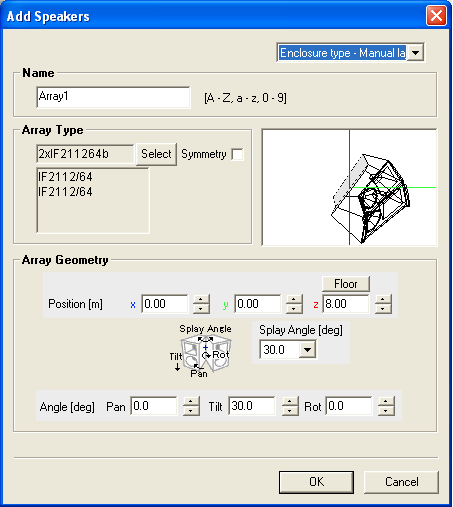Screen dimensions: 453x507
Task: Click the Cancel button
Action: (401, 482)
